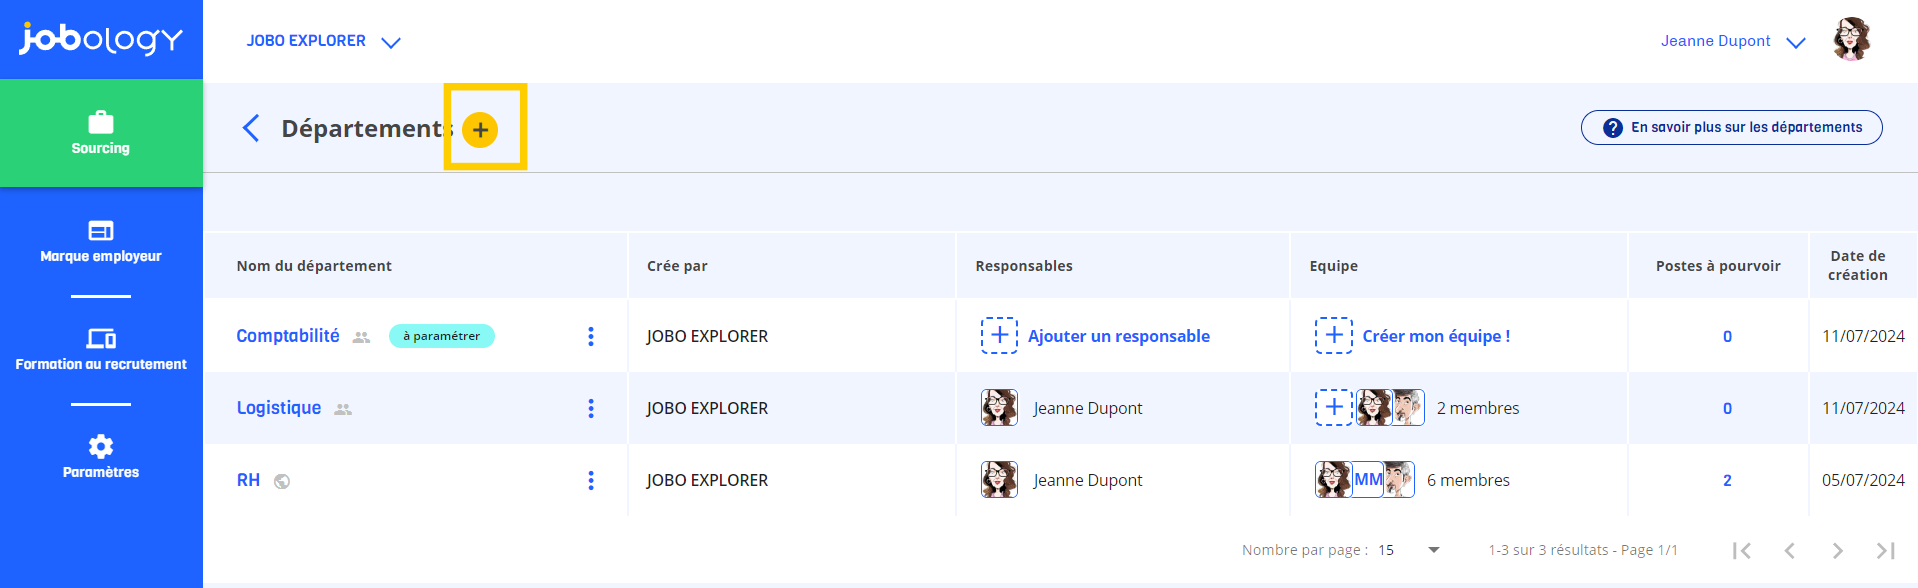This screenshot has width=1918, height=588.
Task: Go to previous page of results
Action: (x=1790, y=550)
